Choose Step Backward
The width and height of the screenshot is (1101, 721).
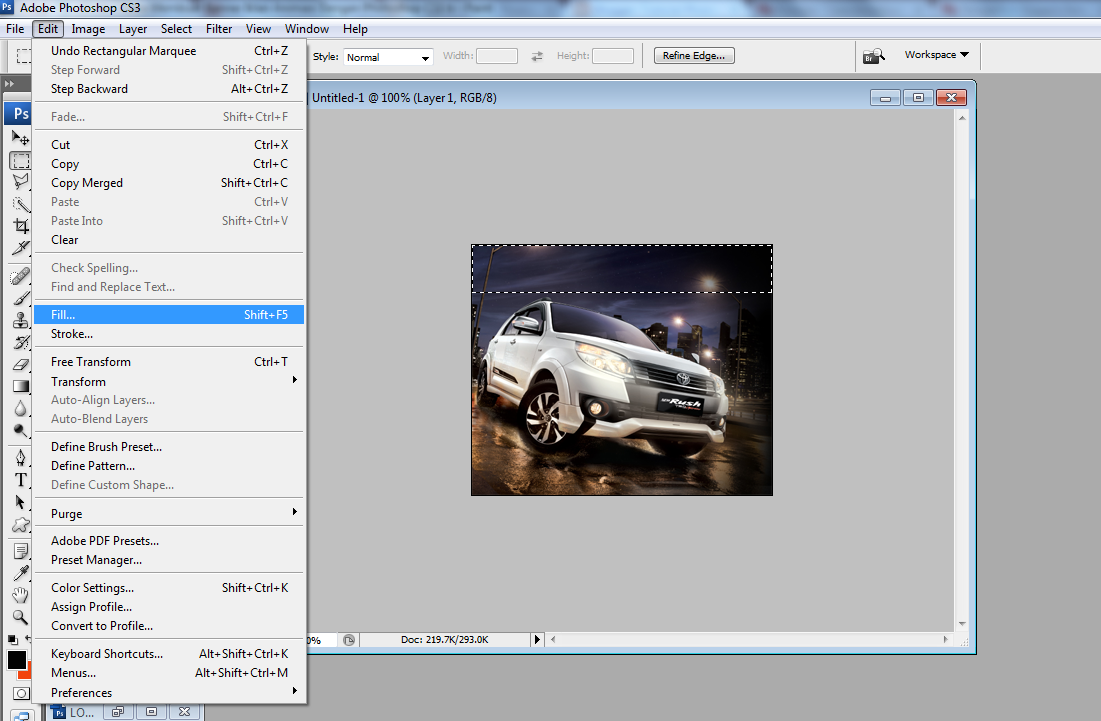click(169, 88)
